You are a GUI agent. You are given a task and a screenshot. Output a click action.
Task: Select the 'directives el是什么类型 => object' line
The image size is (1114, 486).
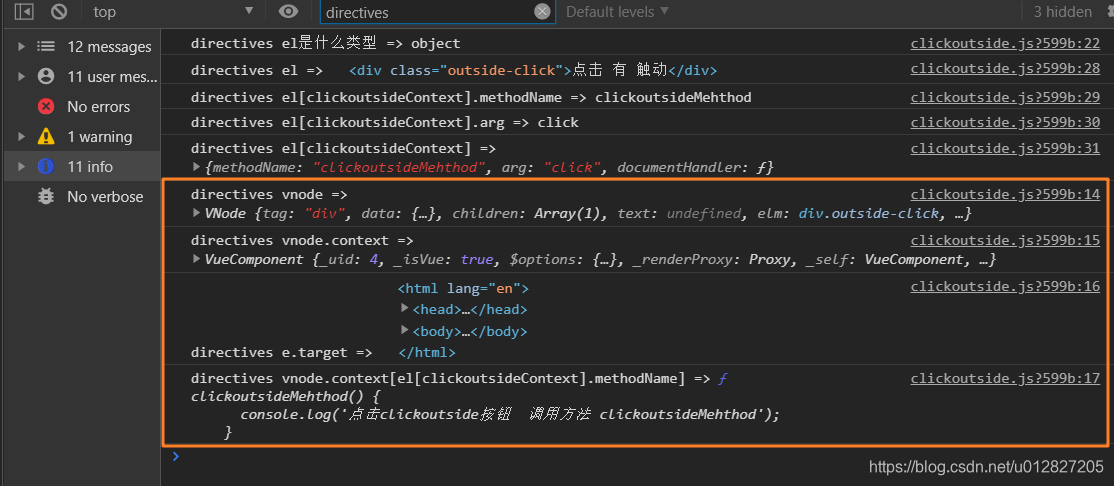click(325, 43)
